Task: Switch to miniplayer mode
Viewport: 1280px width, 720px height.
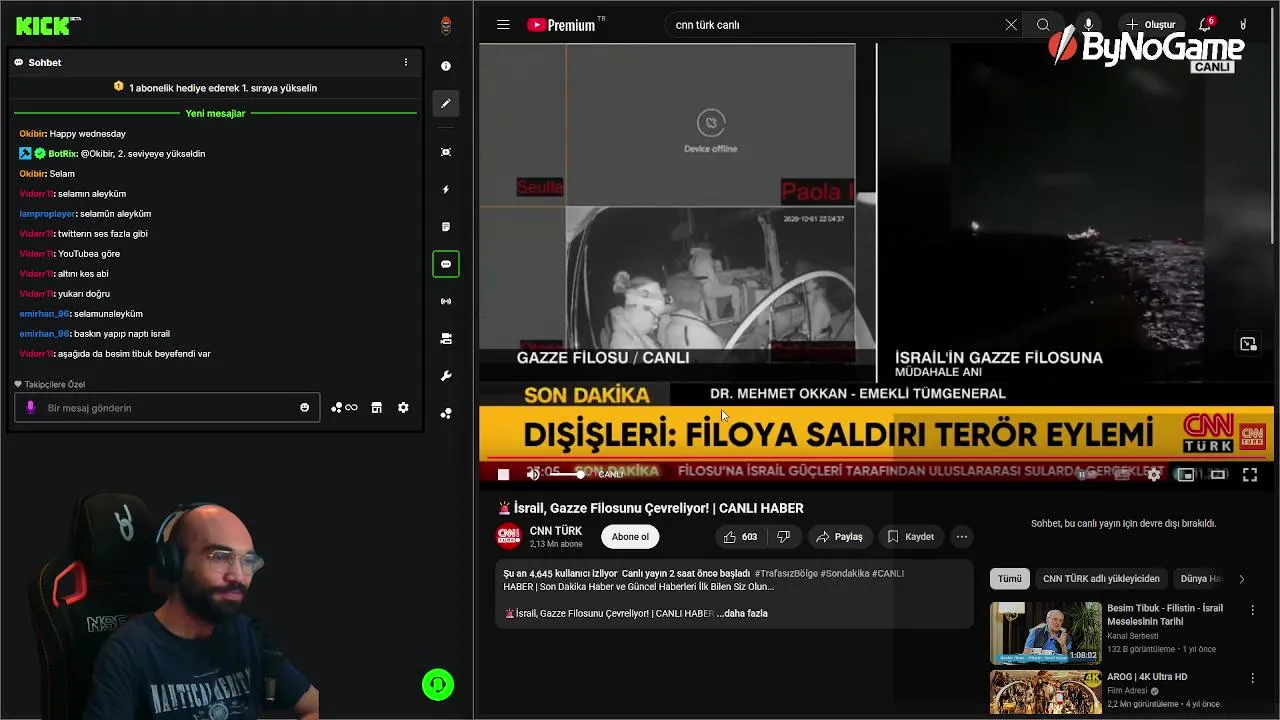Action: [x=1185, y=475]
